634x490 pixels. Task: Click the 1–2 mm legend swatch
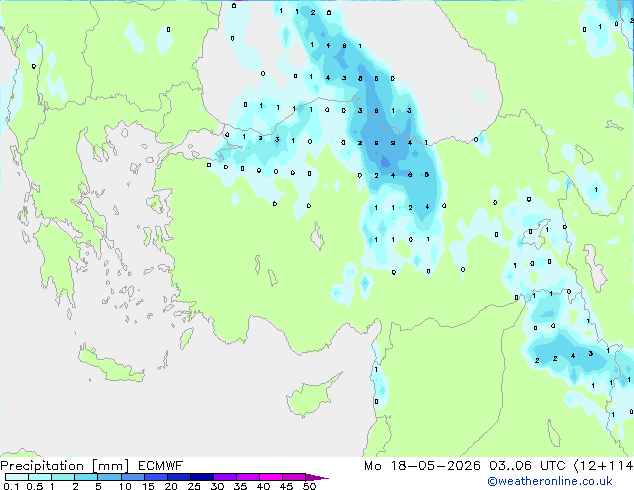tap(63, 477)
